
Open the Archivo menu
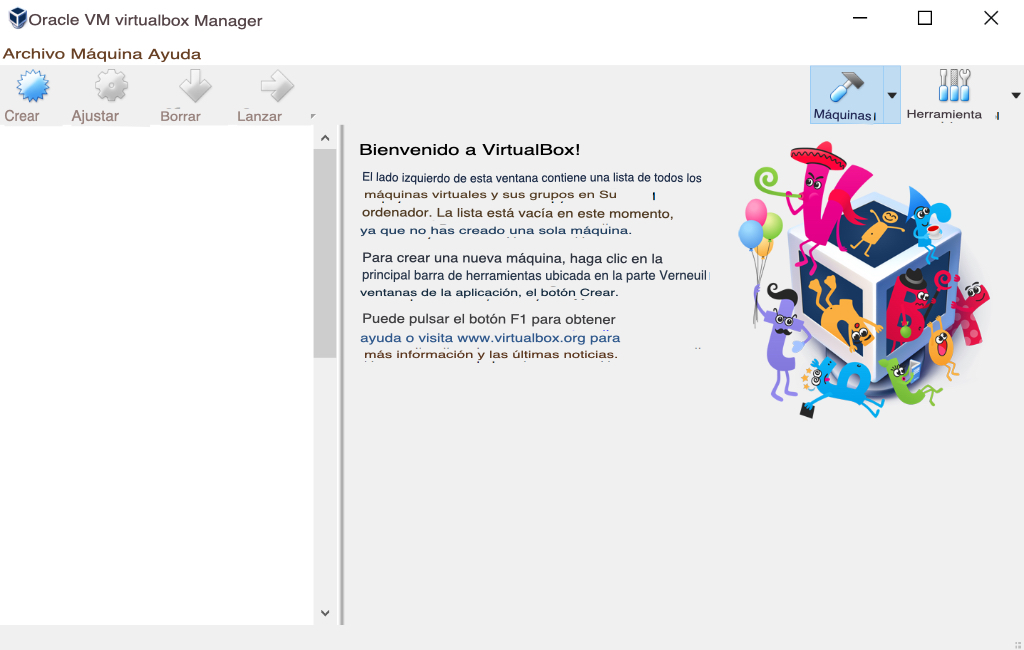coord(33,53)
